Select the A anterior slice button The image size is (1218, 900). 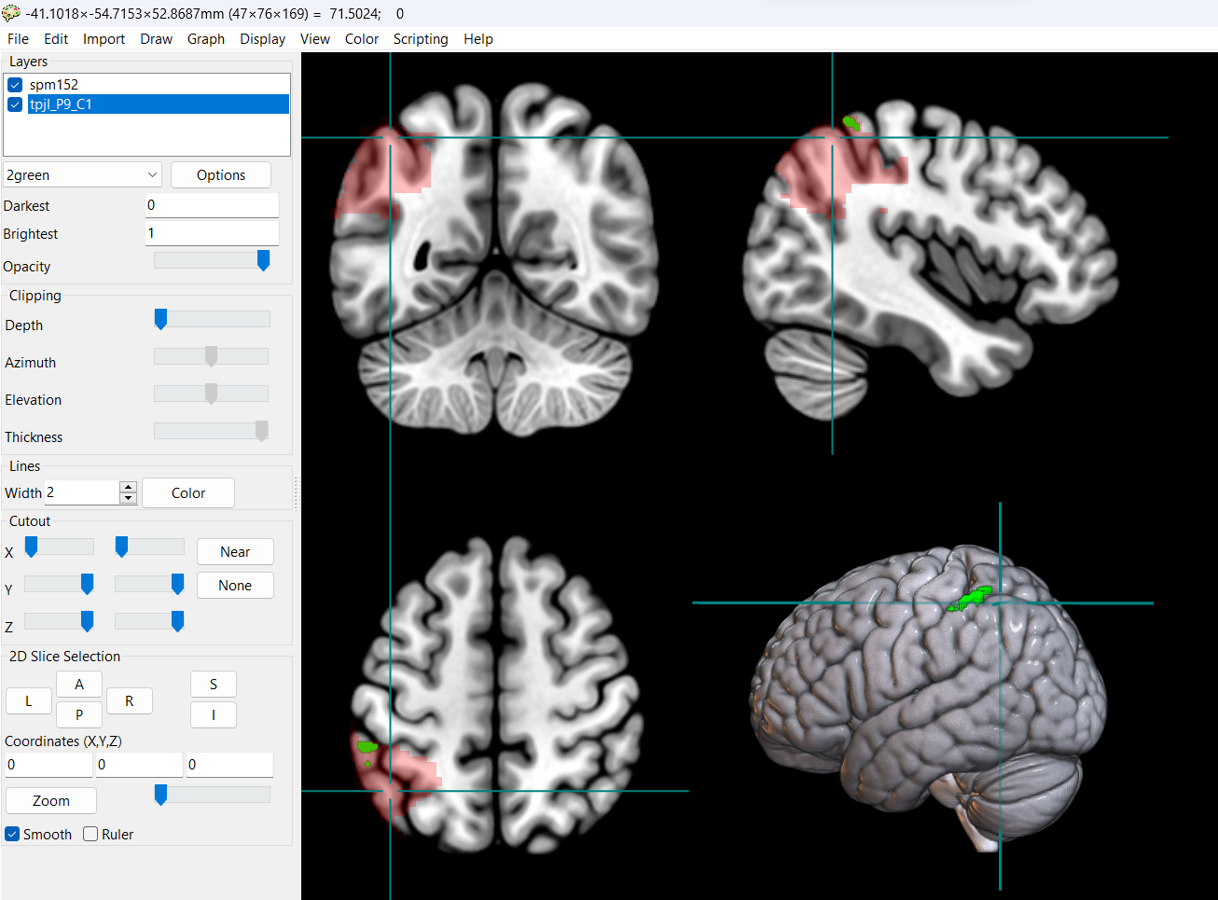(x=79, y=685)
